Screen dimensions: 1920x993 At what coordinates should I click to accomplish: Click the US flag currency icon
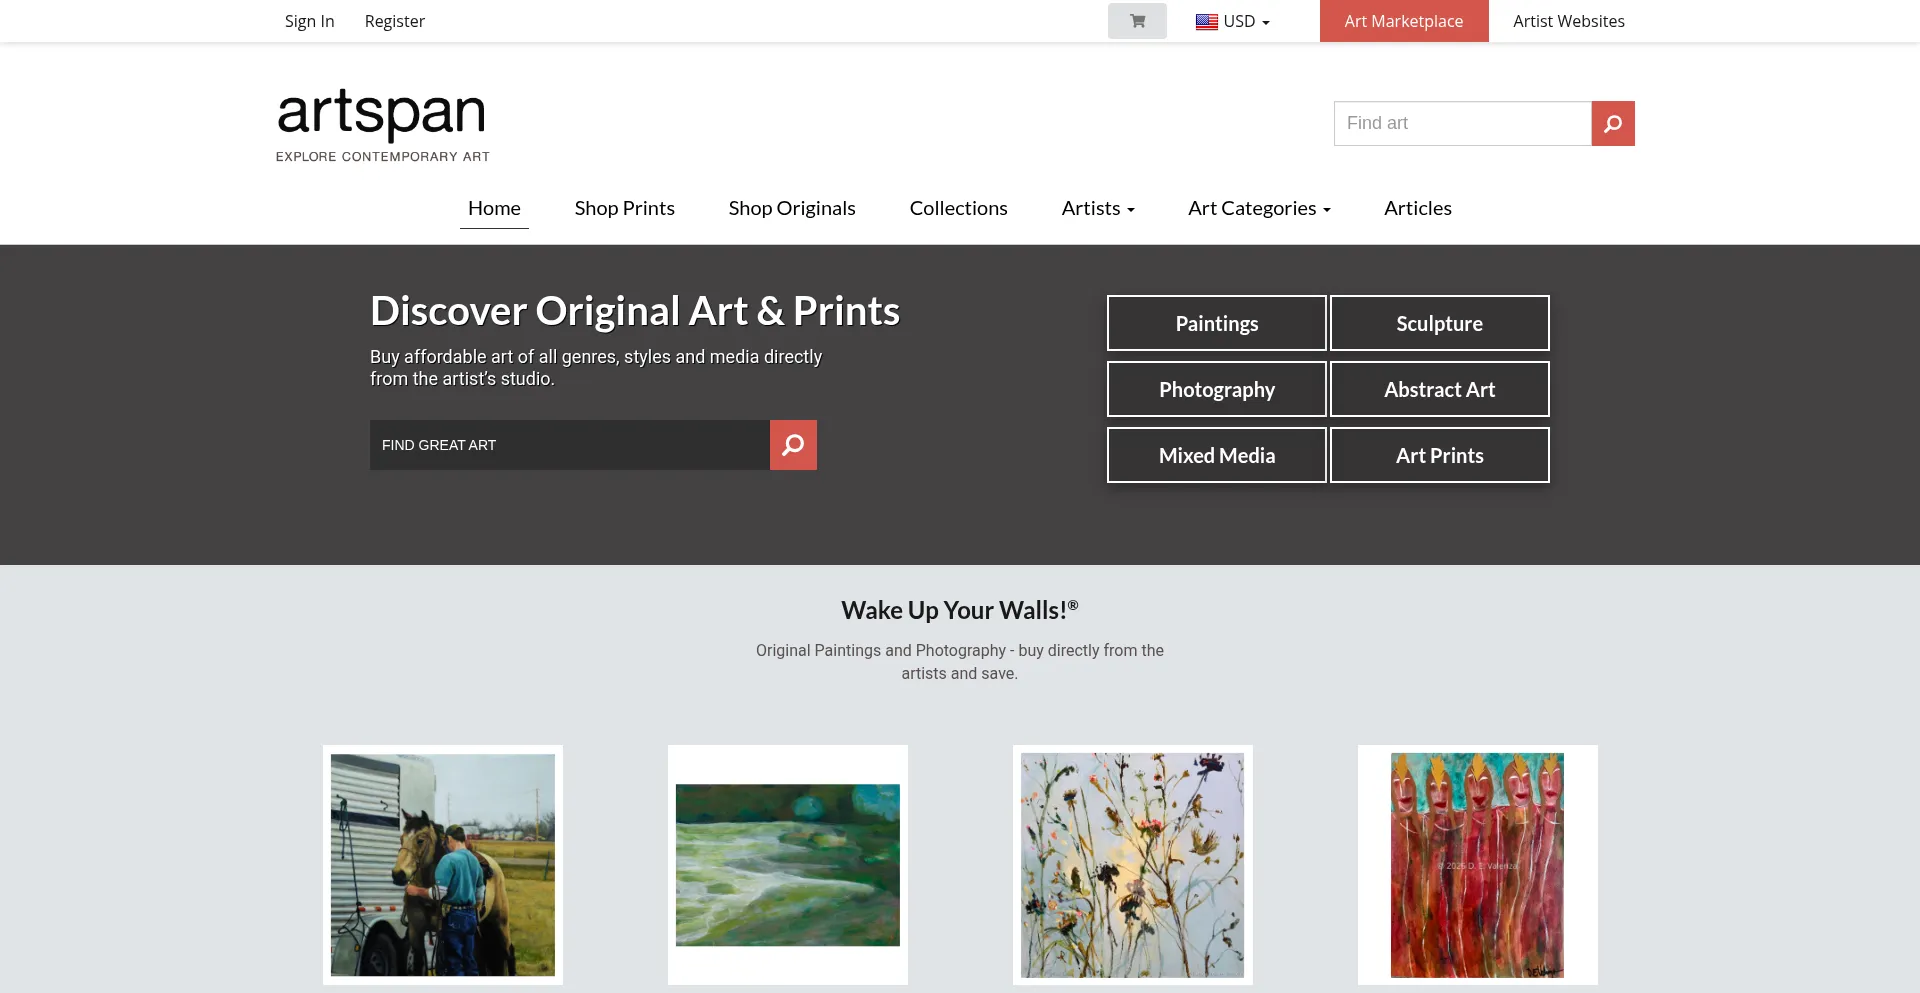click(1207, 22)
